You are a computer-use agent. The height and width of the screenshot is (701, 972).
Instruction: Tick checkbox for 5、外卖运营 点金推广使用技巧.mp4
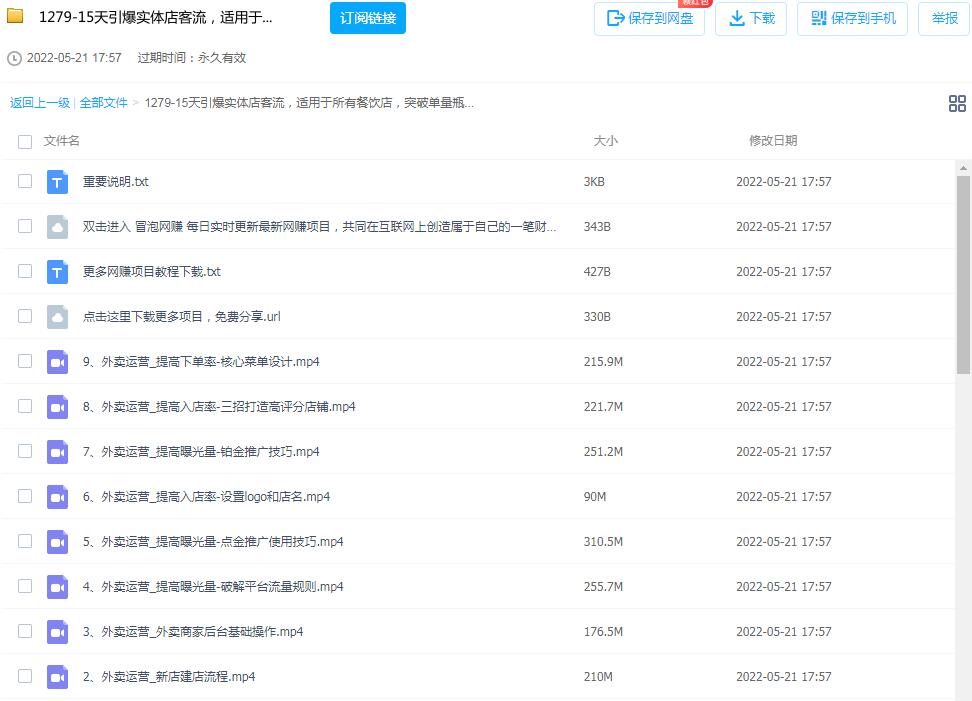(25, 540)
